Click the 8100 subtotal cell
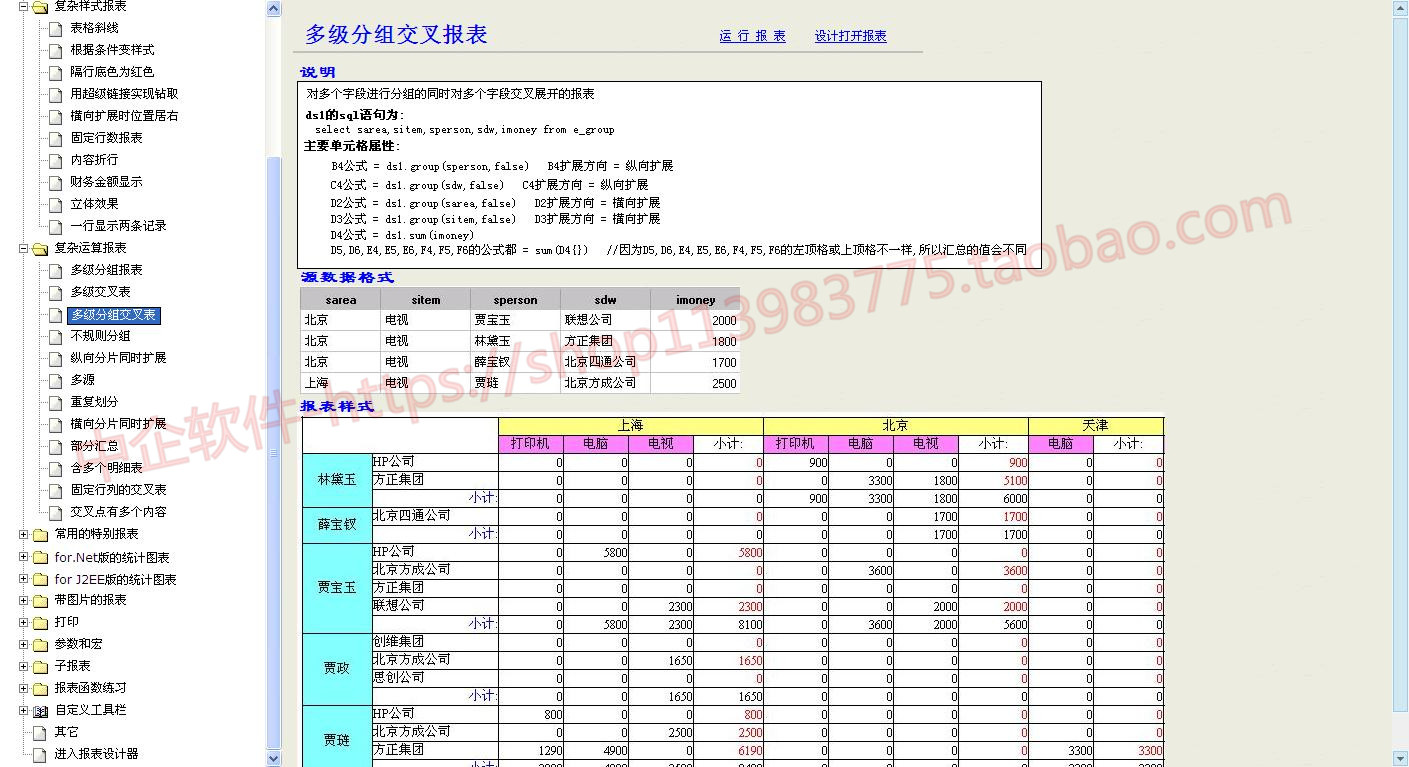The width and height of the screenshot is (1409, 767). pos(729,624)
